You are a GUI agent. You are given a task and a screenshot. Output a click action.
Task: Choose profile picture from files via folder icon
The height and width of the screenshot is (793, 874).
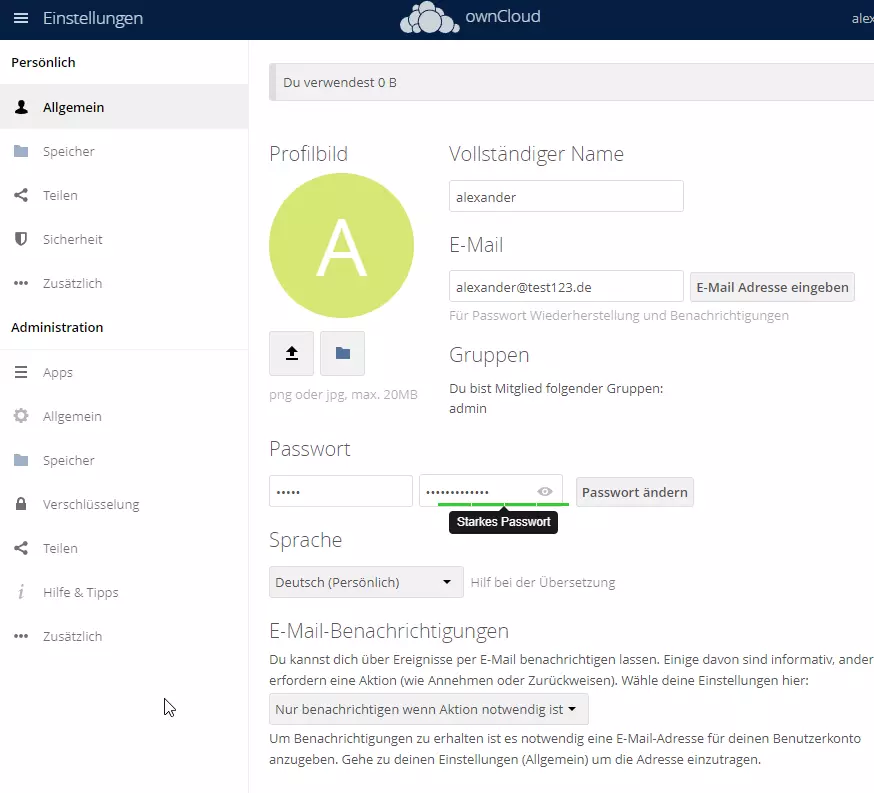pyautogui.click(x=342, y=353)
